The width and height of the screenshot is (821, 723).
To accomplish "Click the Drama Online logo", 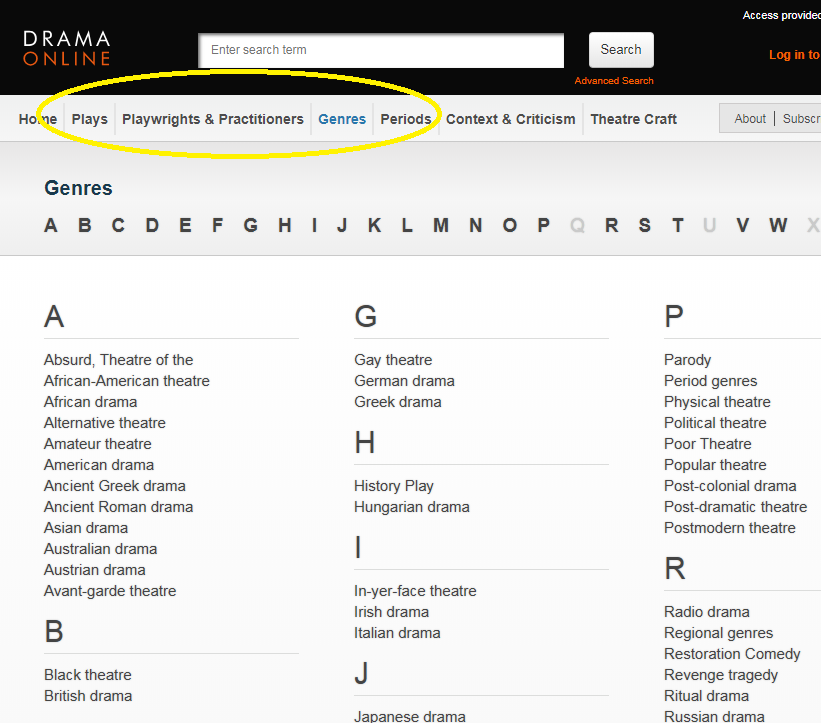I will [66, 48].
